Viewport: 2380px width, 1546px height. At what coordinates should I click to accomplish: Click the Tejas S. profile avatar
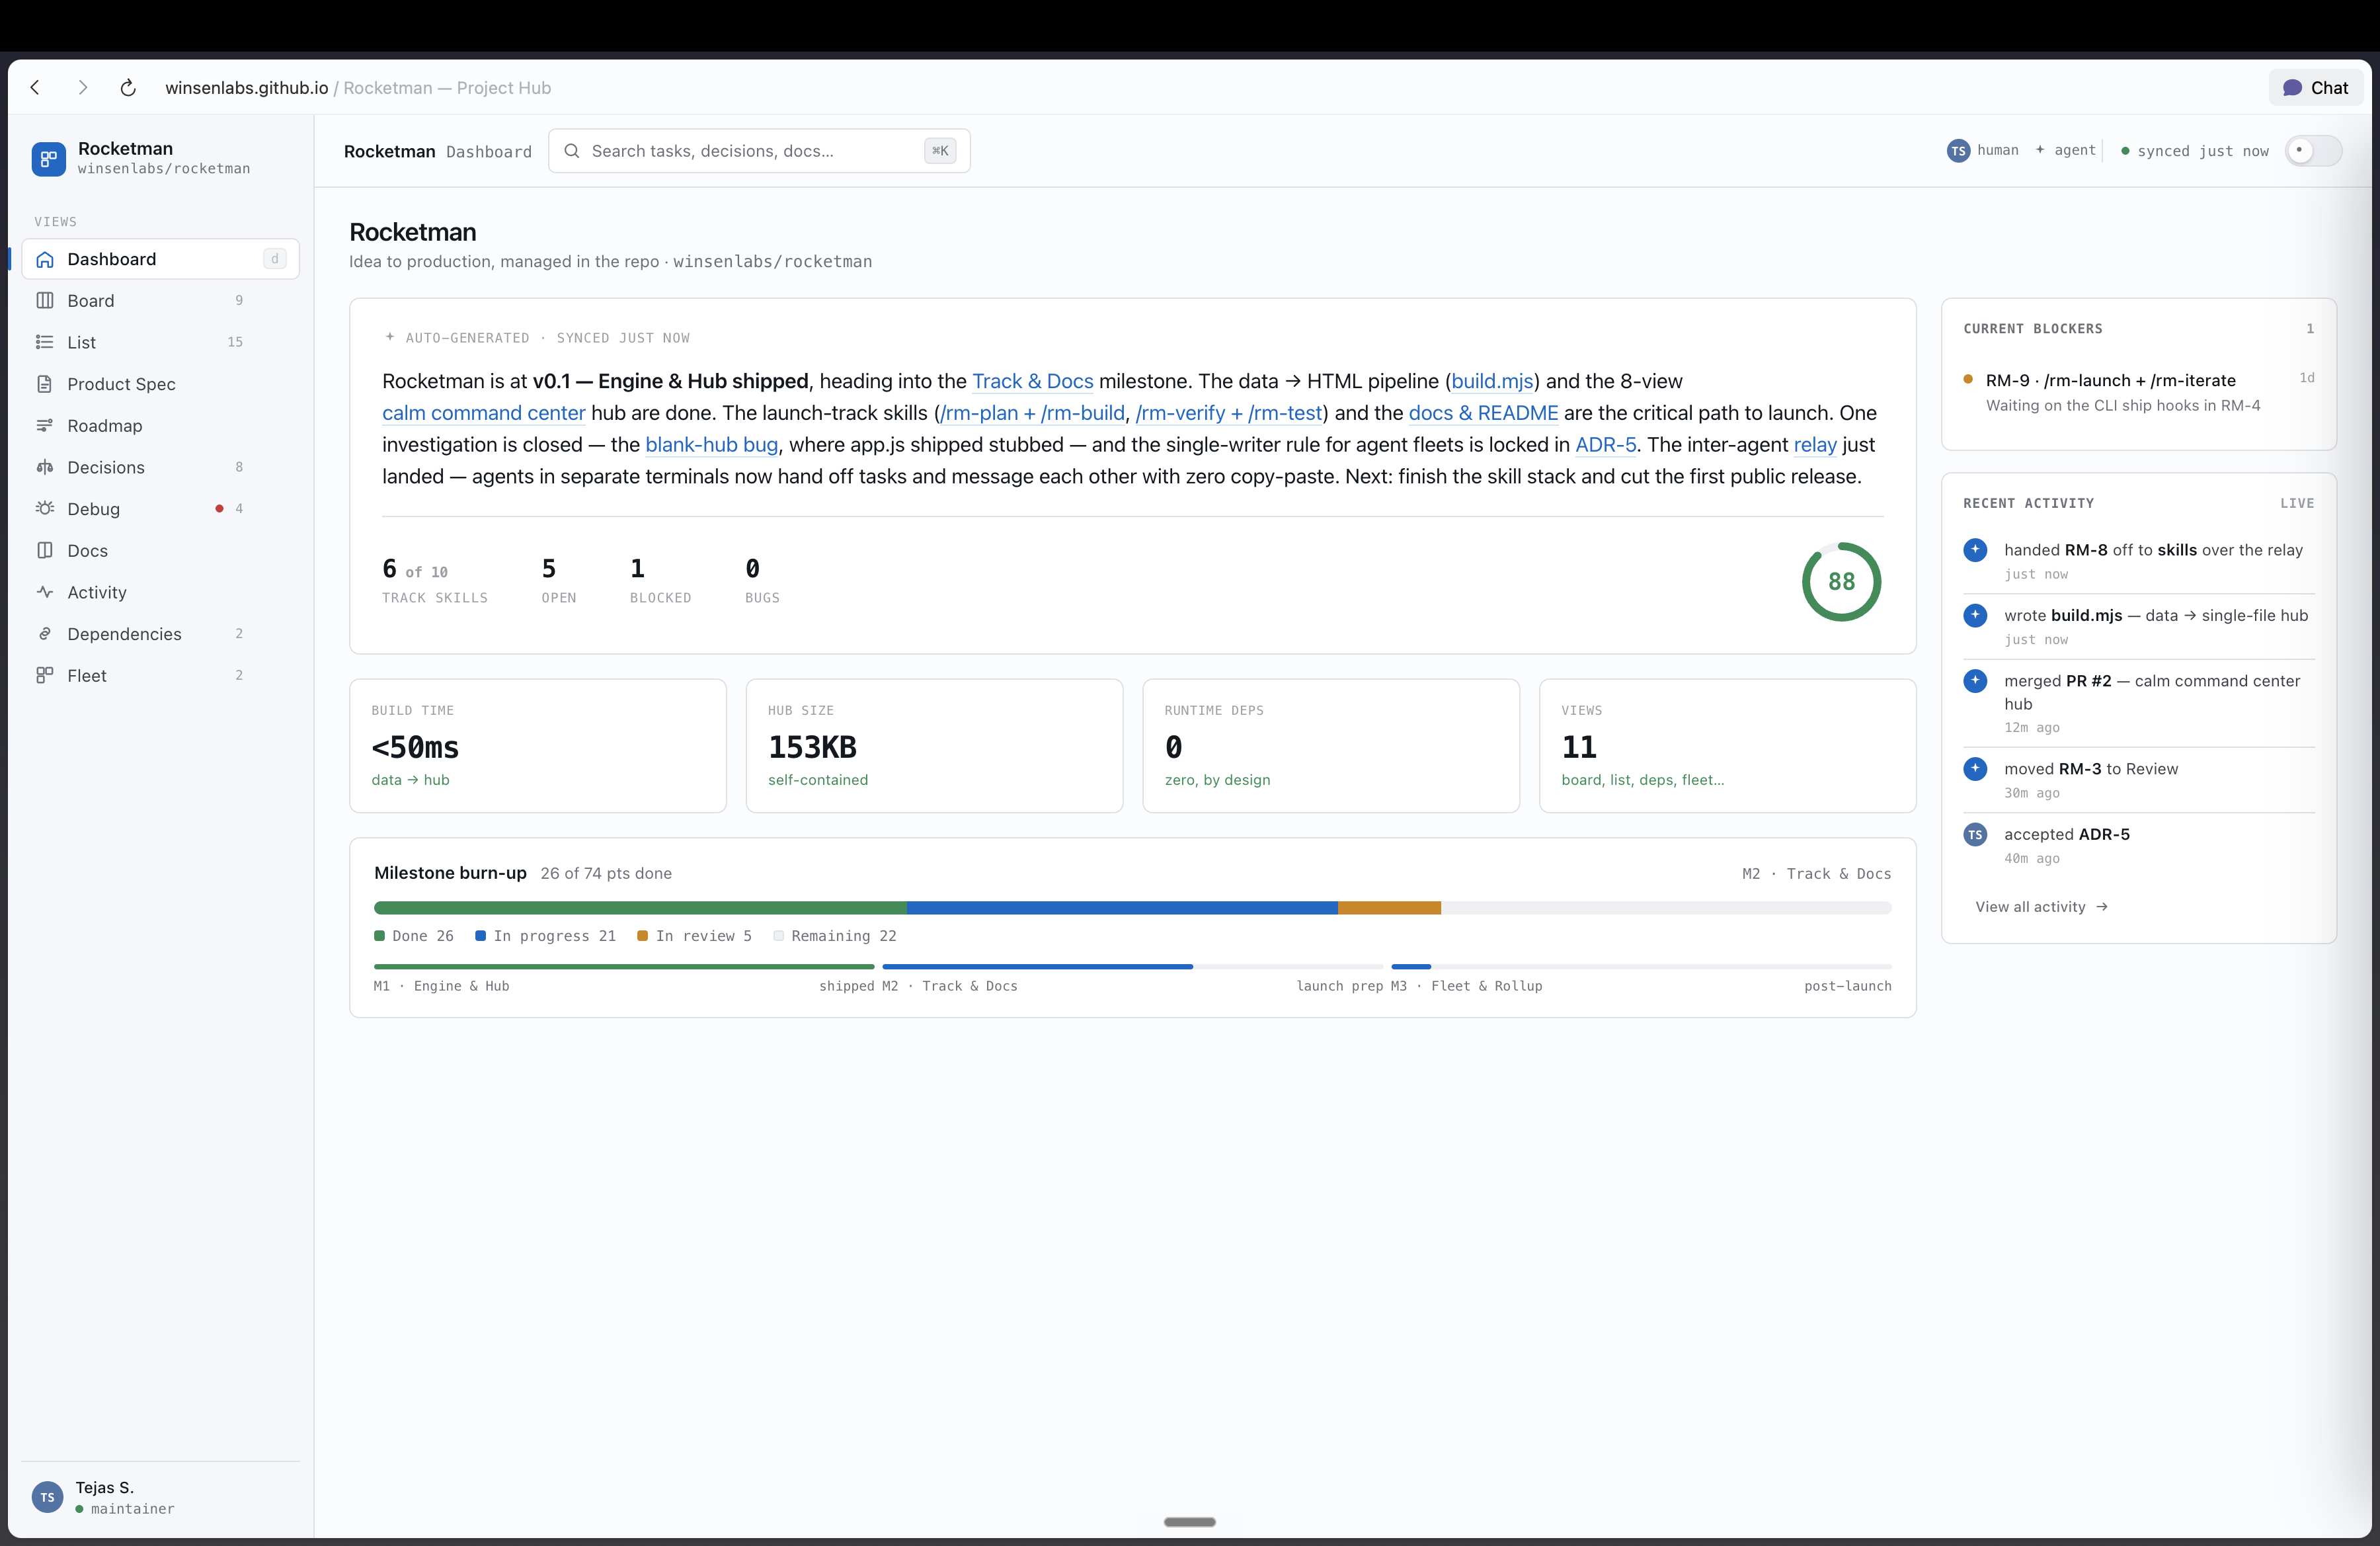click(x=47, y=1497)
